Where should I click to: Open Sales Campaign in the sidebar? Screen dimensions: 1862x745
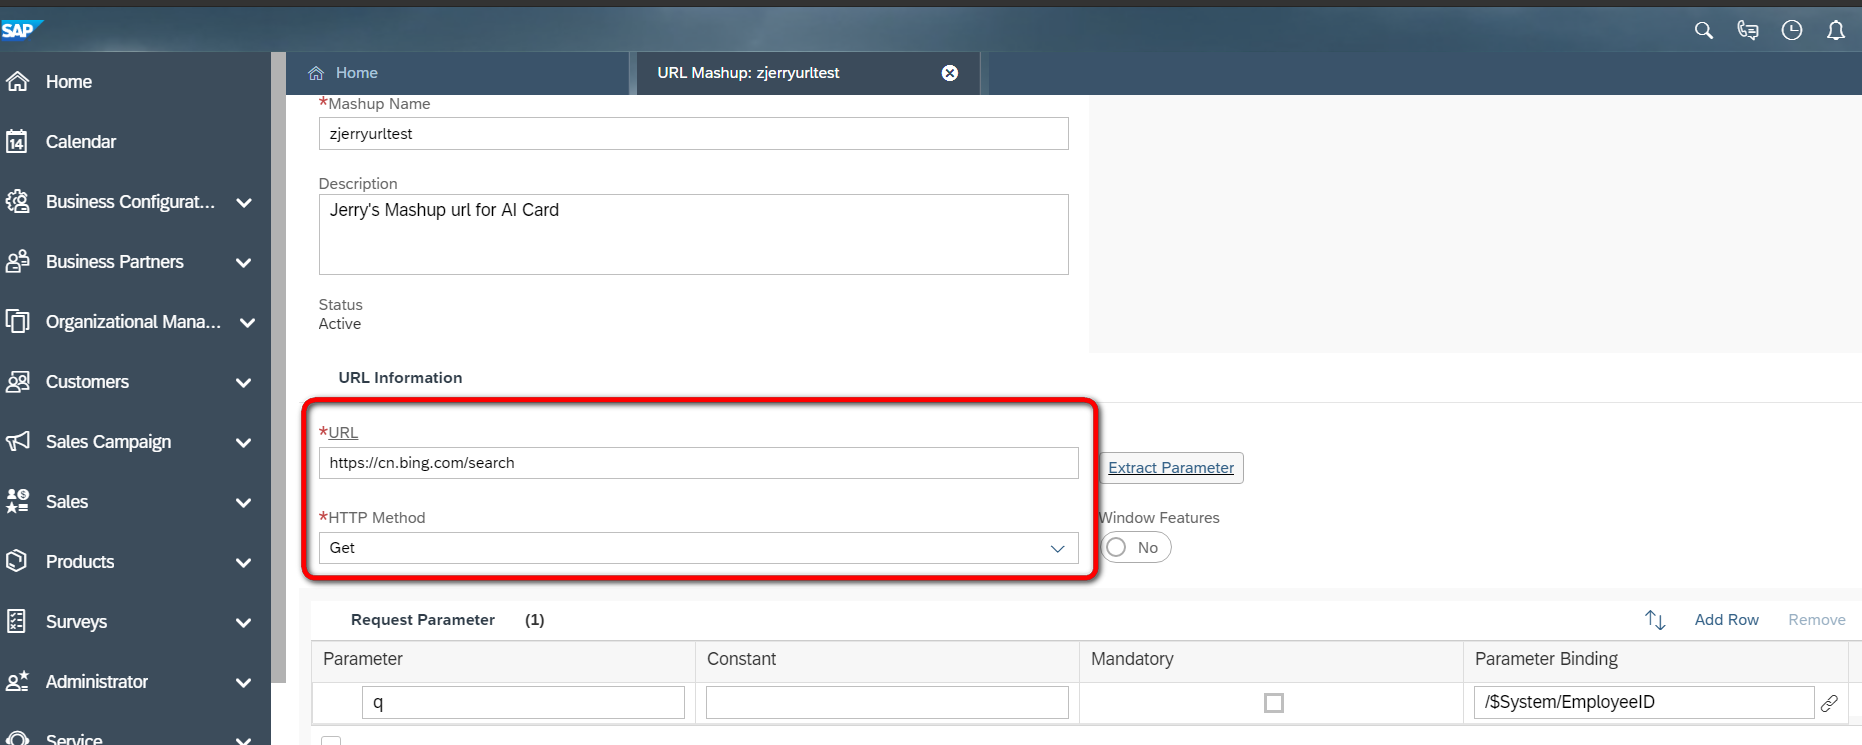[x=108, y=442]
